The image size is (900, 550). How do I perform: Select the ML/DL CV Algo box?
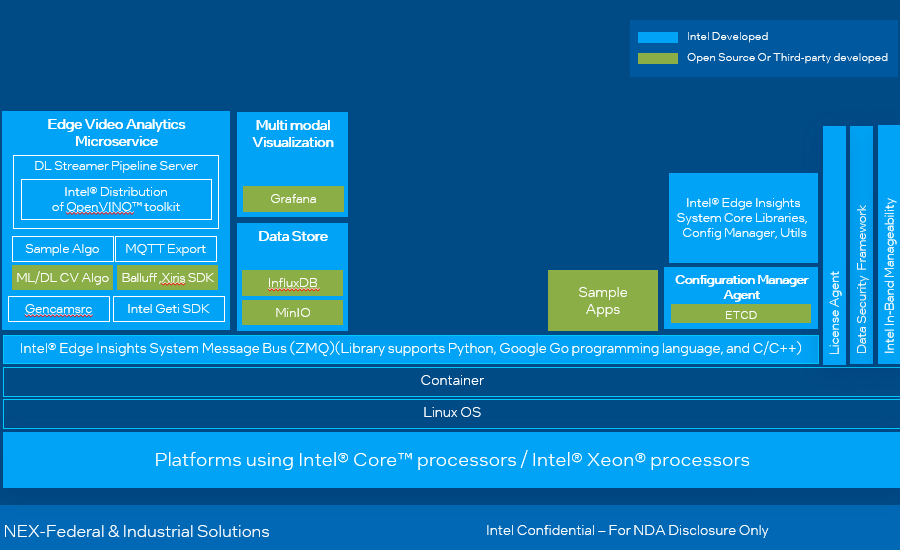pyautogui.click(x=62, y=278)
